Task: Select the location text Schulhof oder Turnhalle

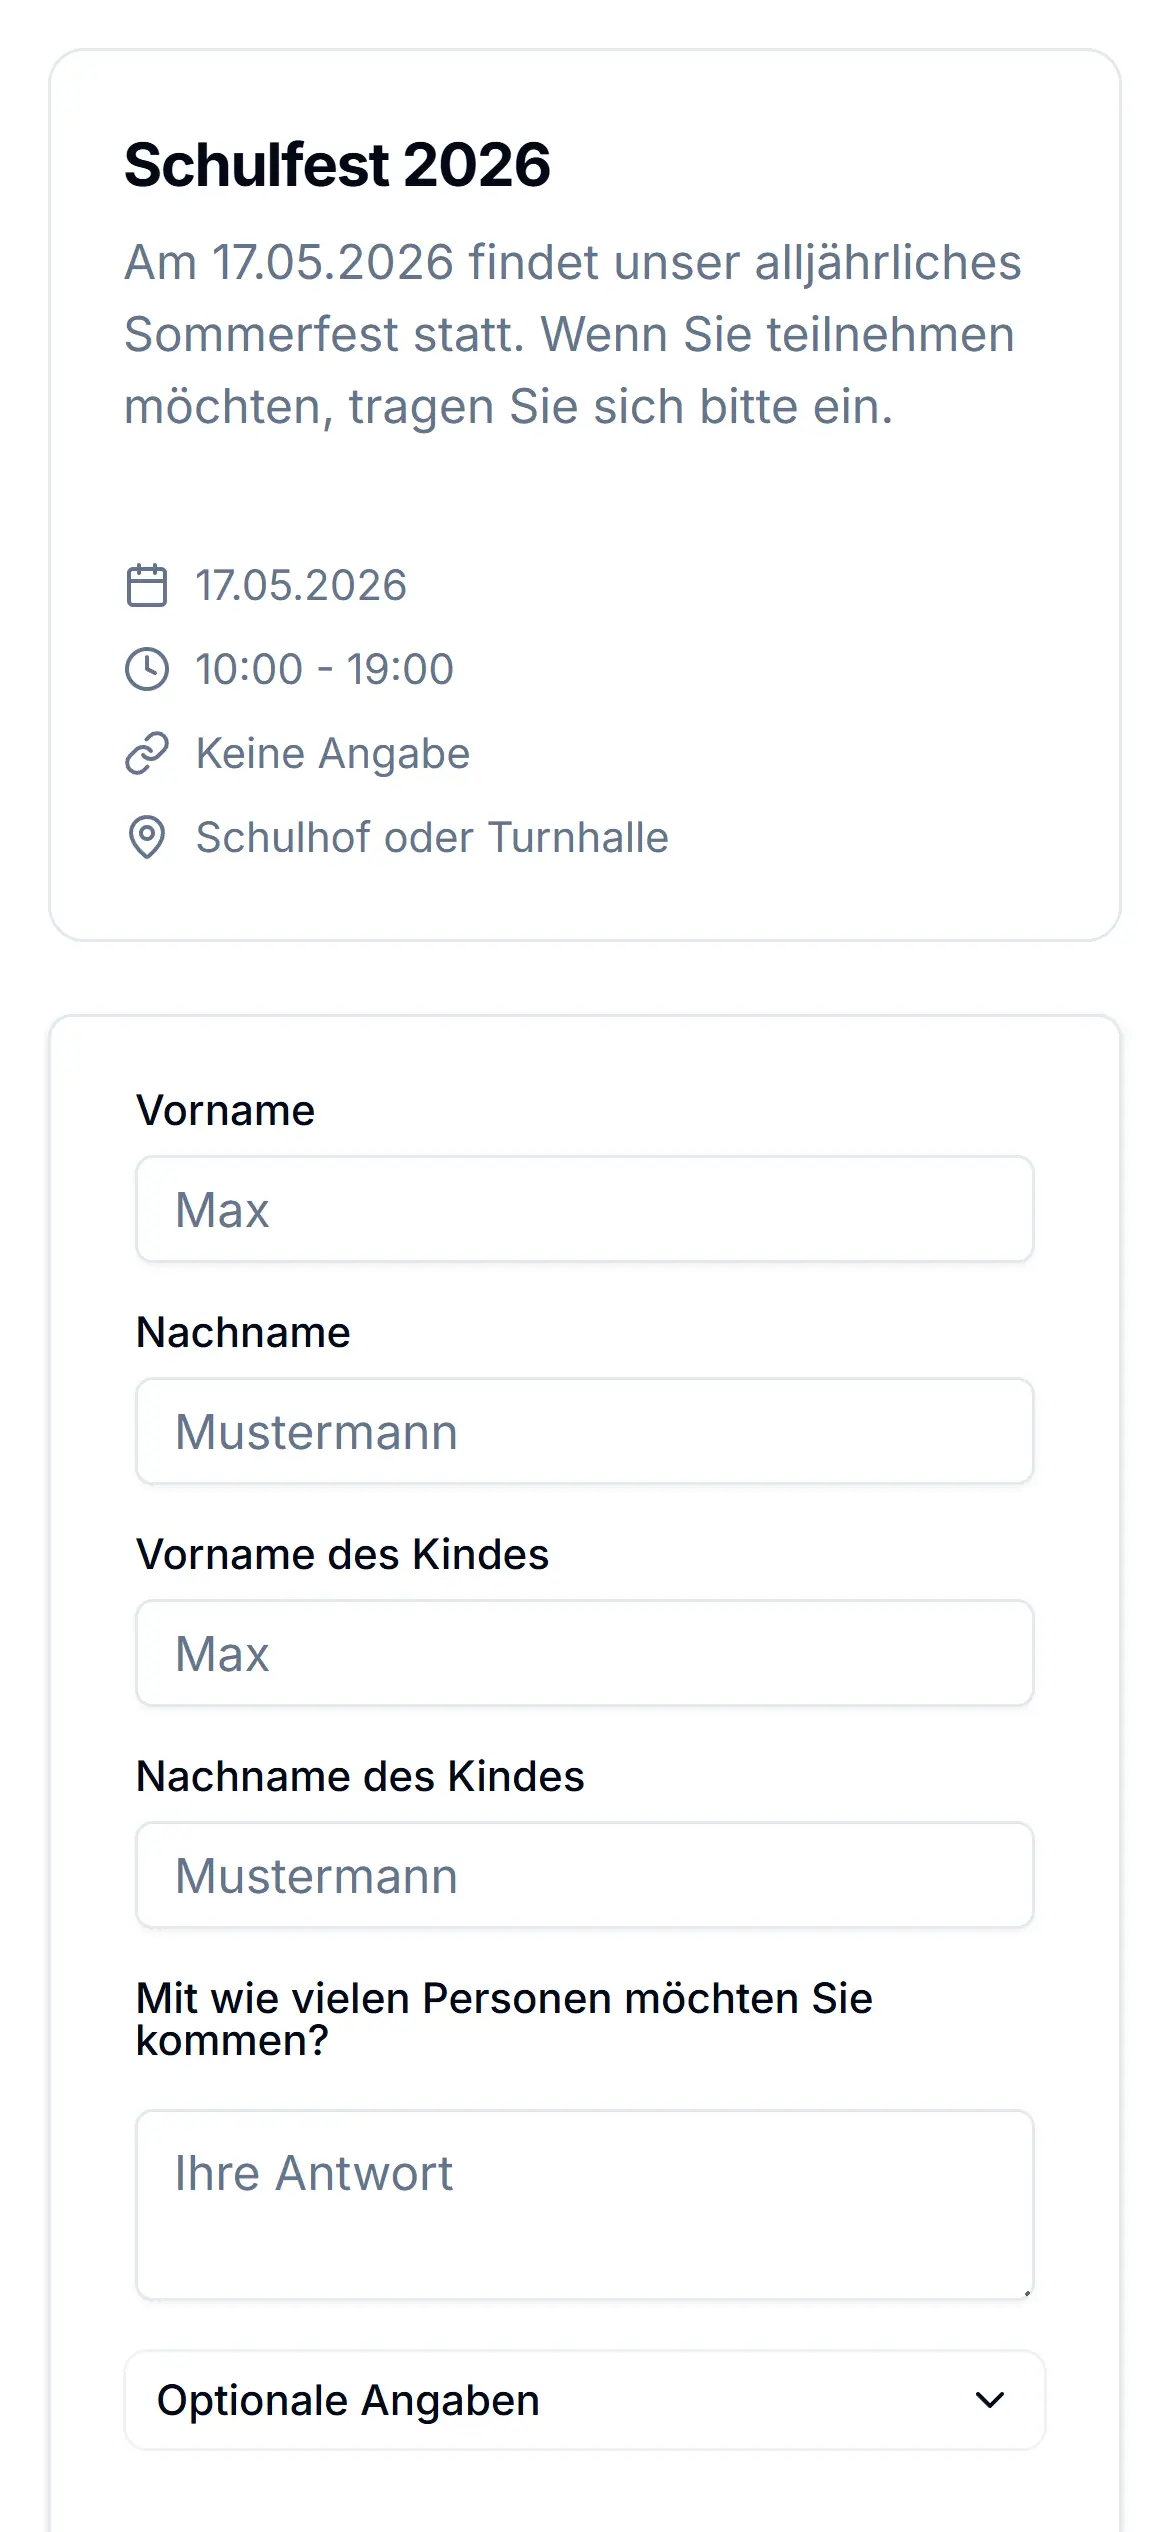Action: [x=432, y=837]
